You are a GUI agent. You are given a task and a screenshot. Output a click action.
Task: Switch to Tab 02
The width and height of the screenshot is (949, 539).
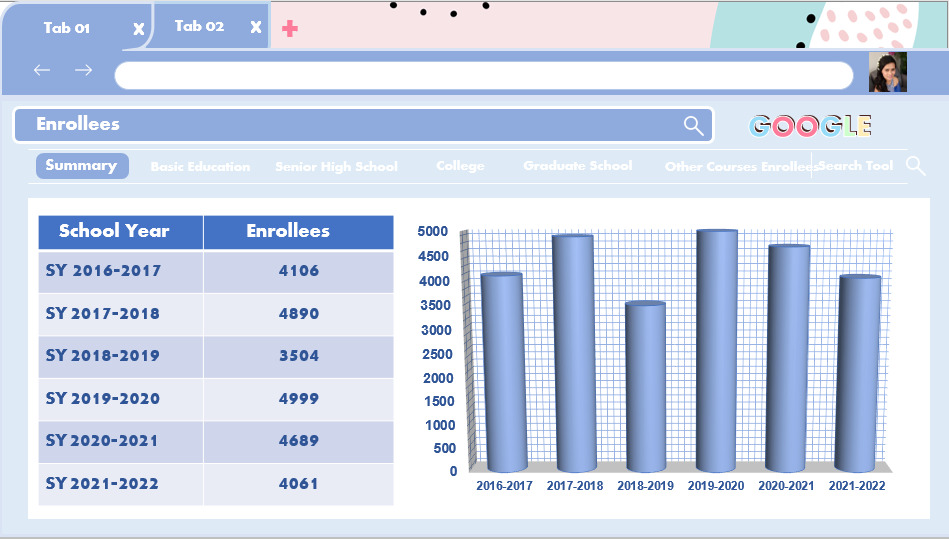199,26
